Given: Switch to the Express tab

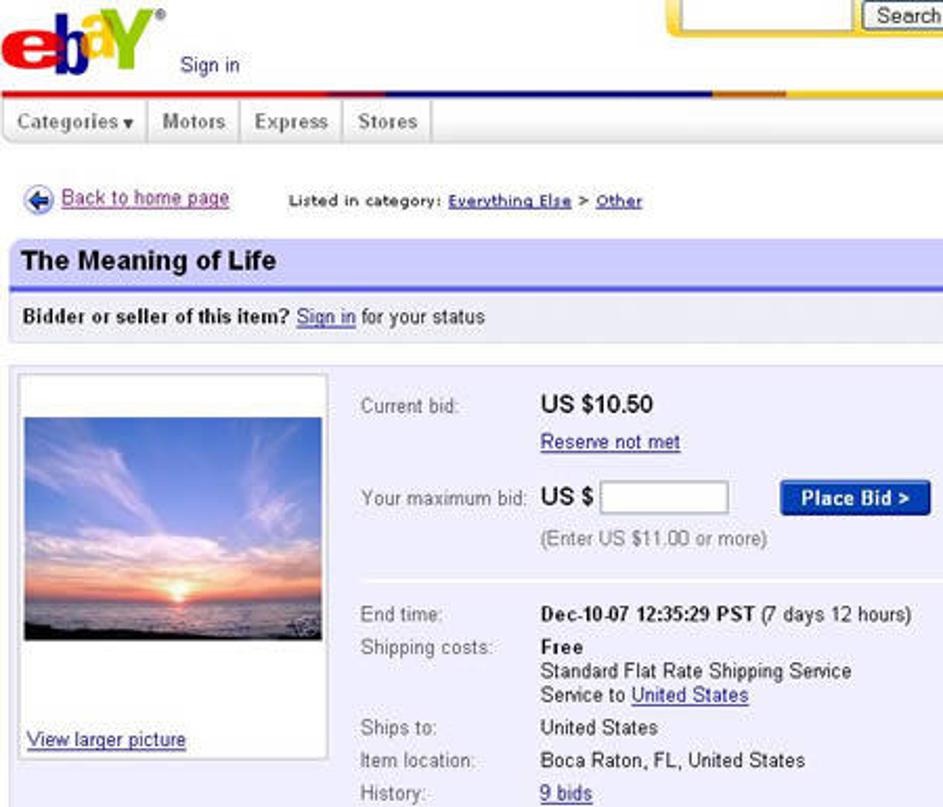Looking at the screenshot, I should (291, 122).
